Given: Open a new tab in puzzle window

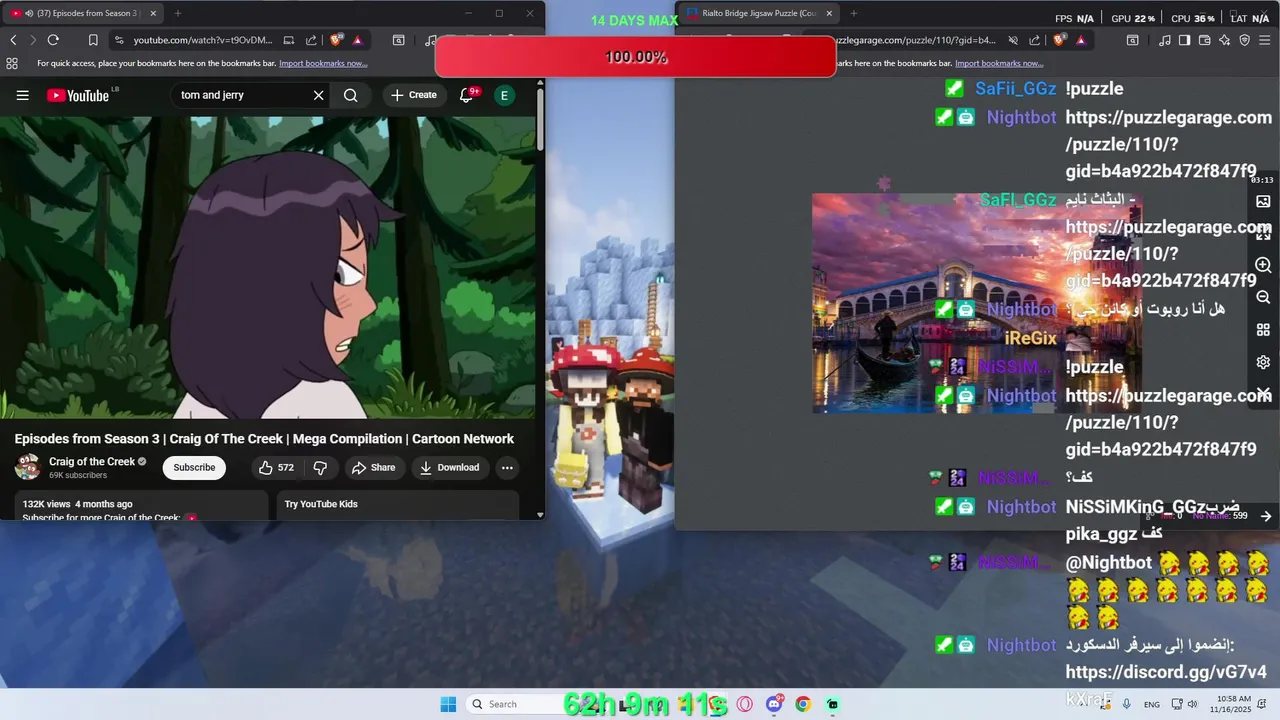Looking at the screenshot, I should pyautogui.click(x=853, y=13).
